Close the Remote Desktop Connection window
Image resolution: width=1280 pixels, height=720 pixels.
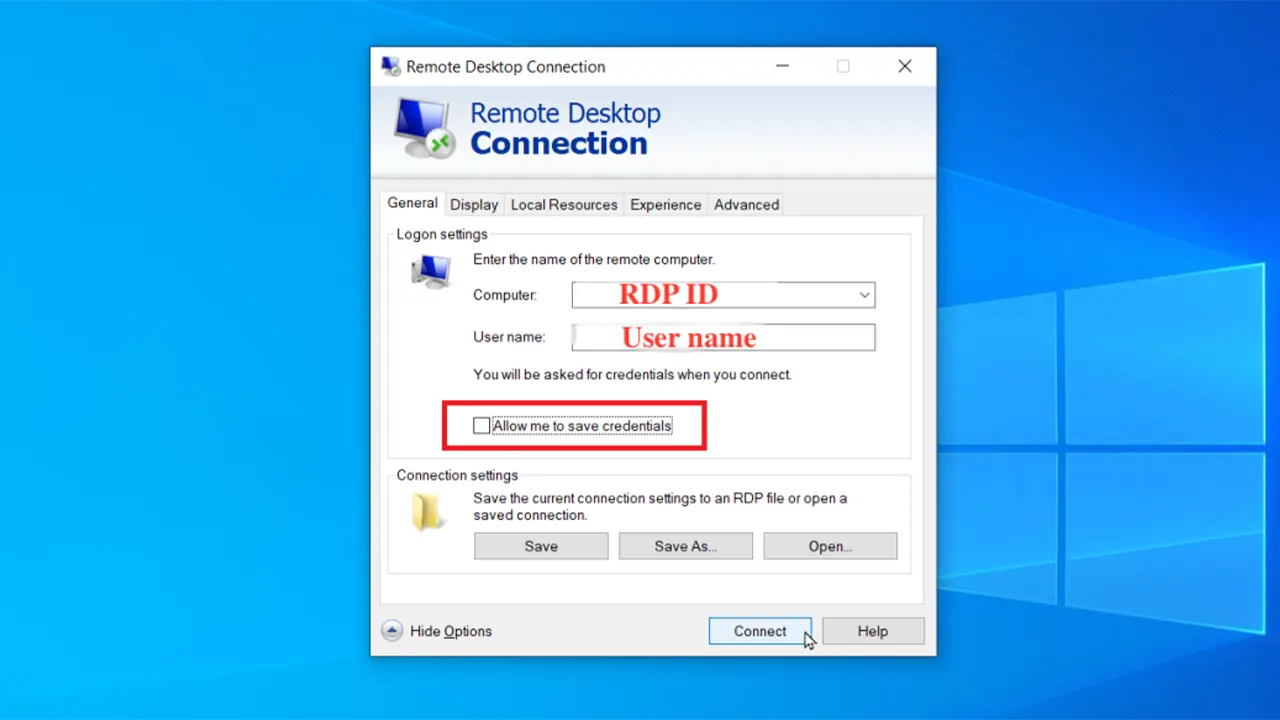[905, 66]
